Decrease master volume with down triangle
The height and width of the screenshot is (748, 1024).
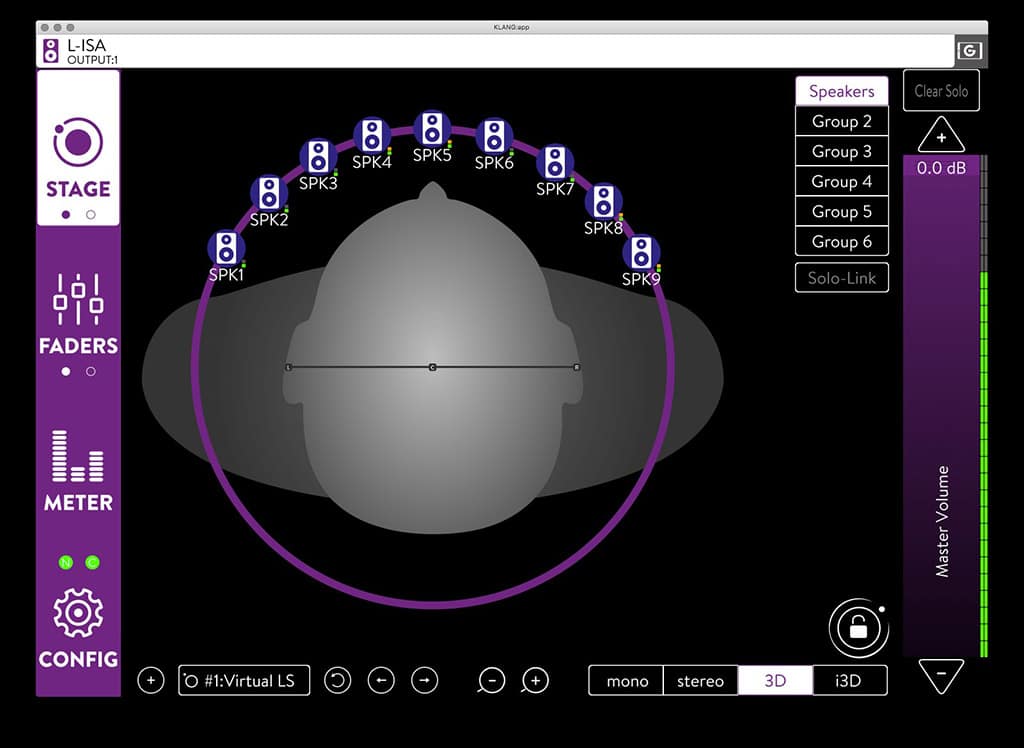coord(941,676)
